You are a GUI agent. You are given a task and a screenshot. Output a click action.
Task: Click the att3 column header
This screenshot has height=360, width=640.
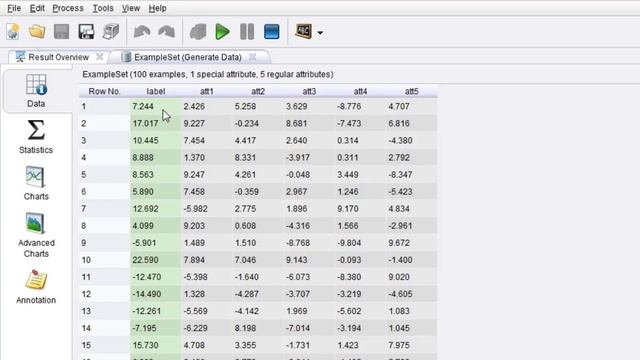point(309,91)
